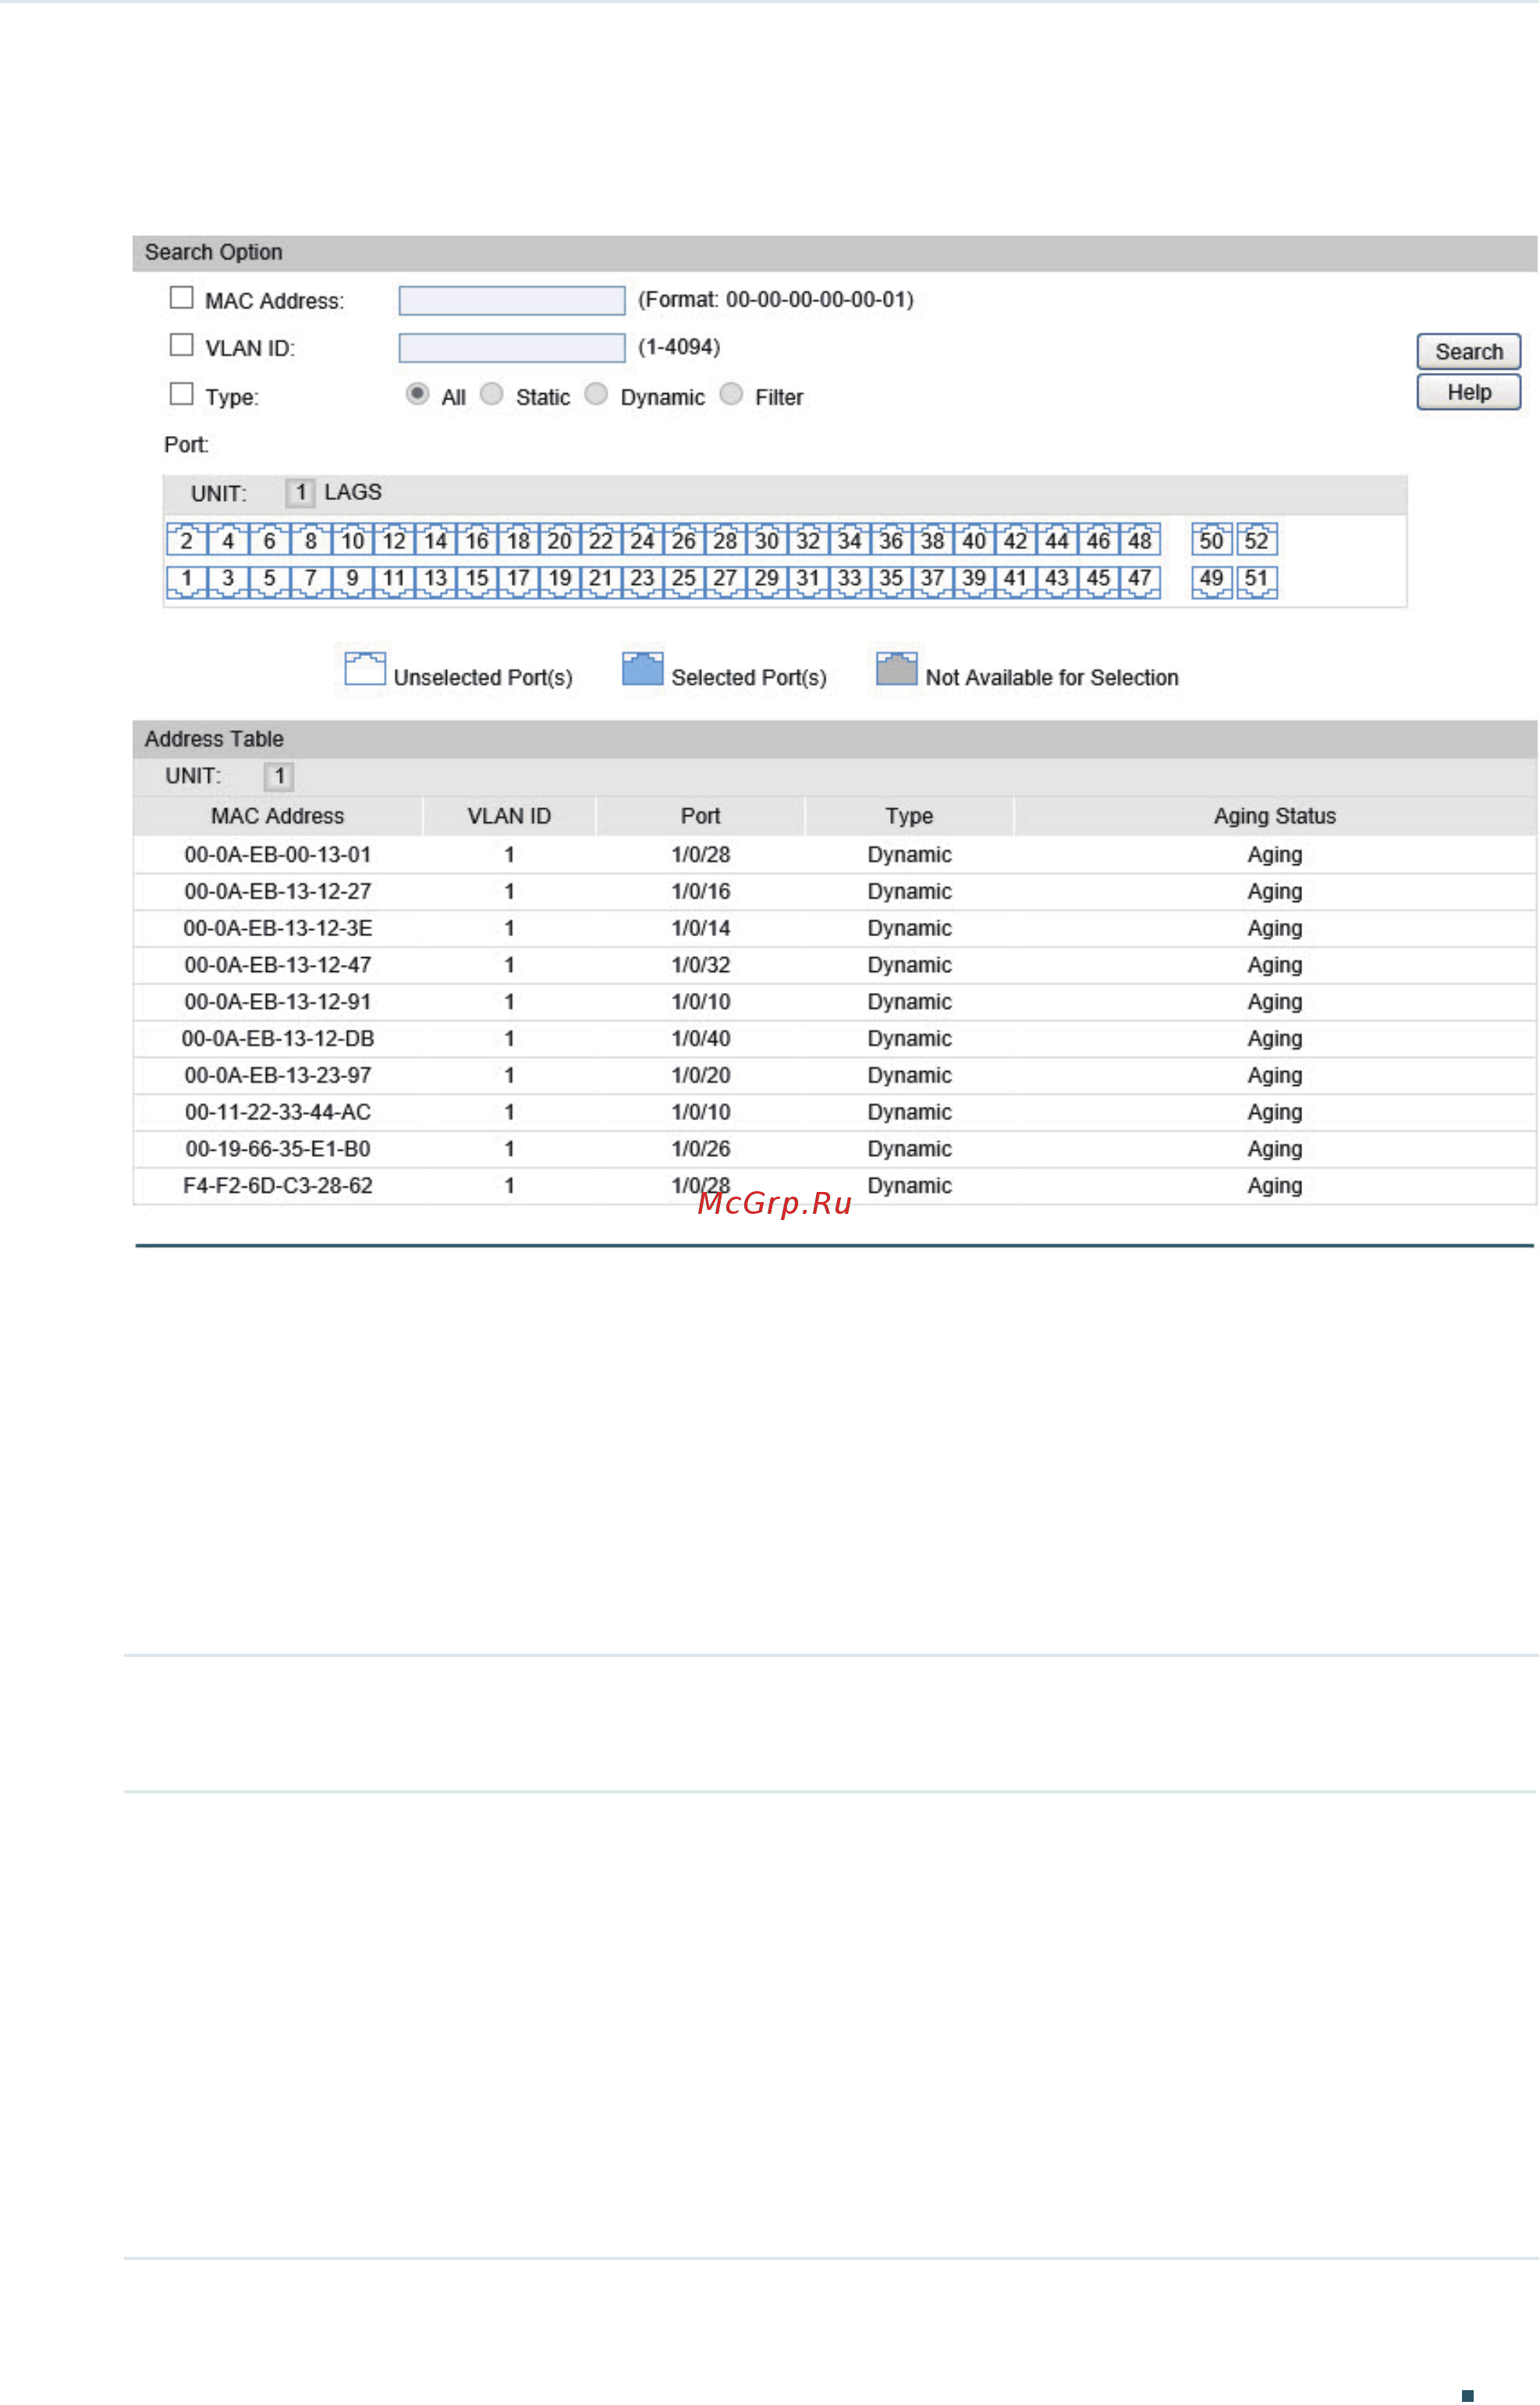Select port 10 icon
This screenshot has height=2405, width=1540.
tap(352, 540)
